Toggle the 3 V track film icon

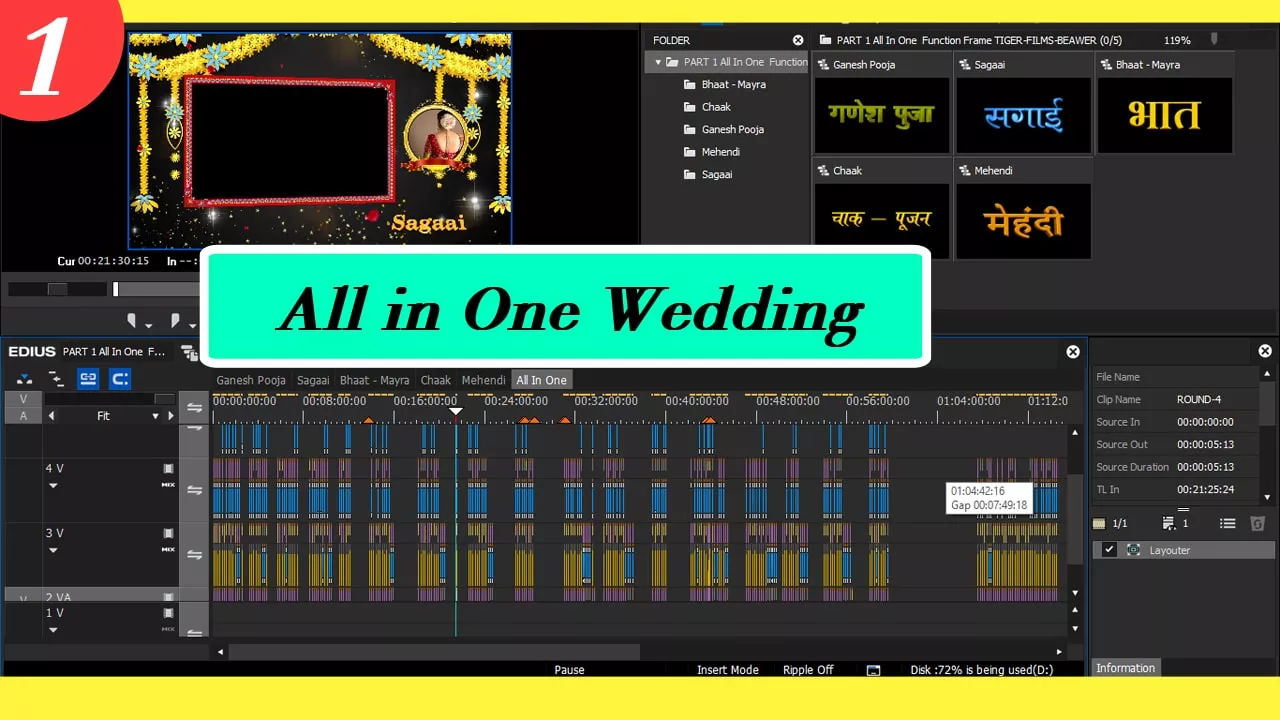(168, 533)
